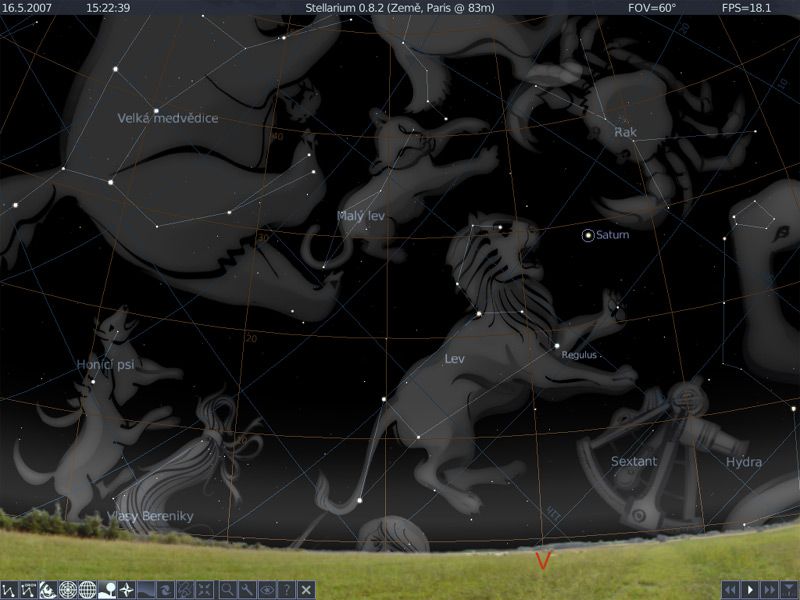The height and width of the screenshot is (600, 800).
Task: Center on selected object icon
Action: pos(205,590)
